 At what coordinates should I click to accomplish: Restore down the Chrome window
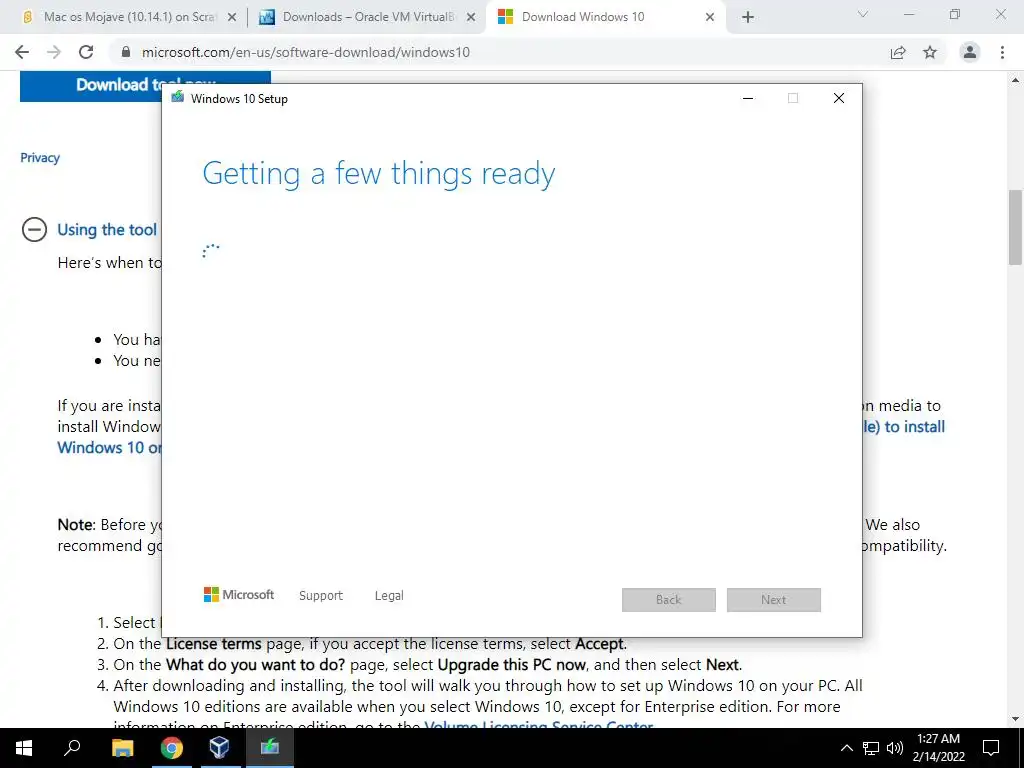[x=955, y=14]
